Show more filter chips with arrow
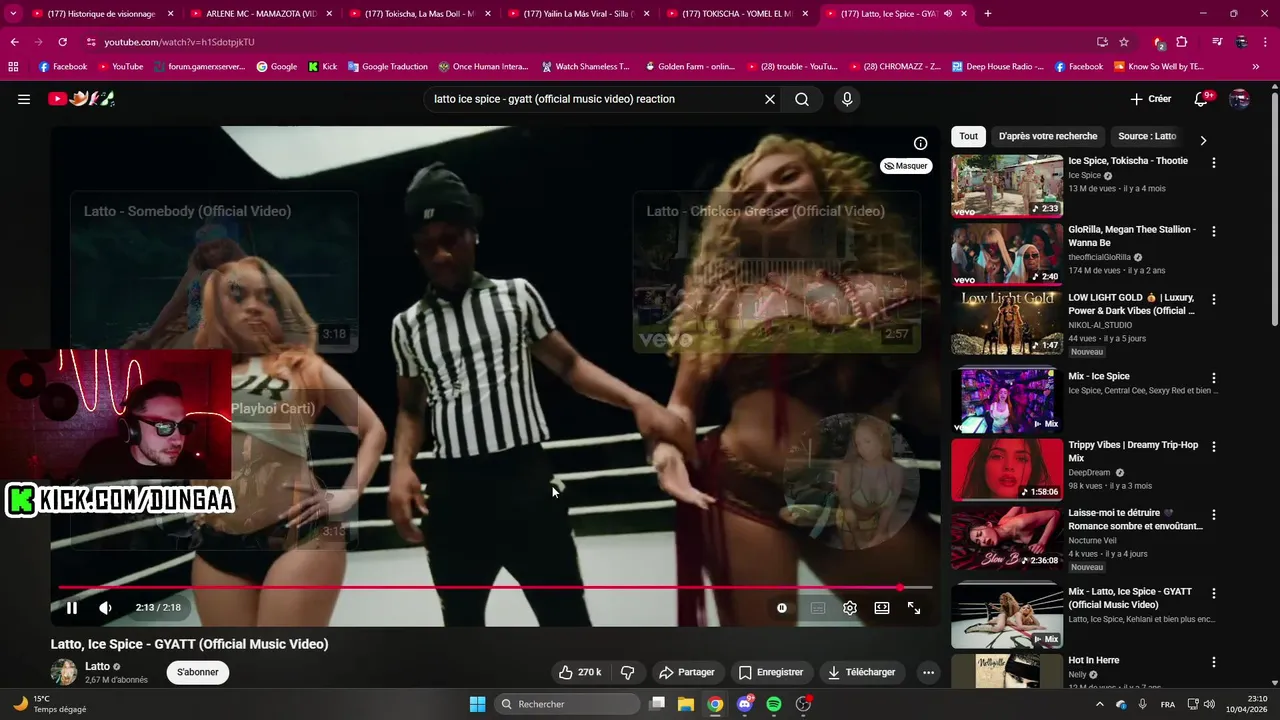Viewport: 1280px width, 720px height. click(1203, 140)
